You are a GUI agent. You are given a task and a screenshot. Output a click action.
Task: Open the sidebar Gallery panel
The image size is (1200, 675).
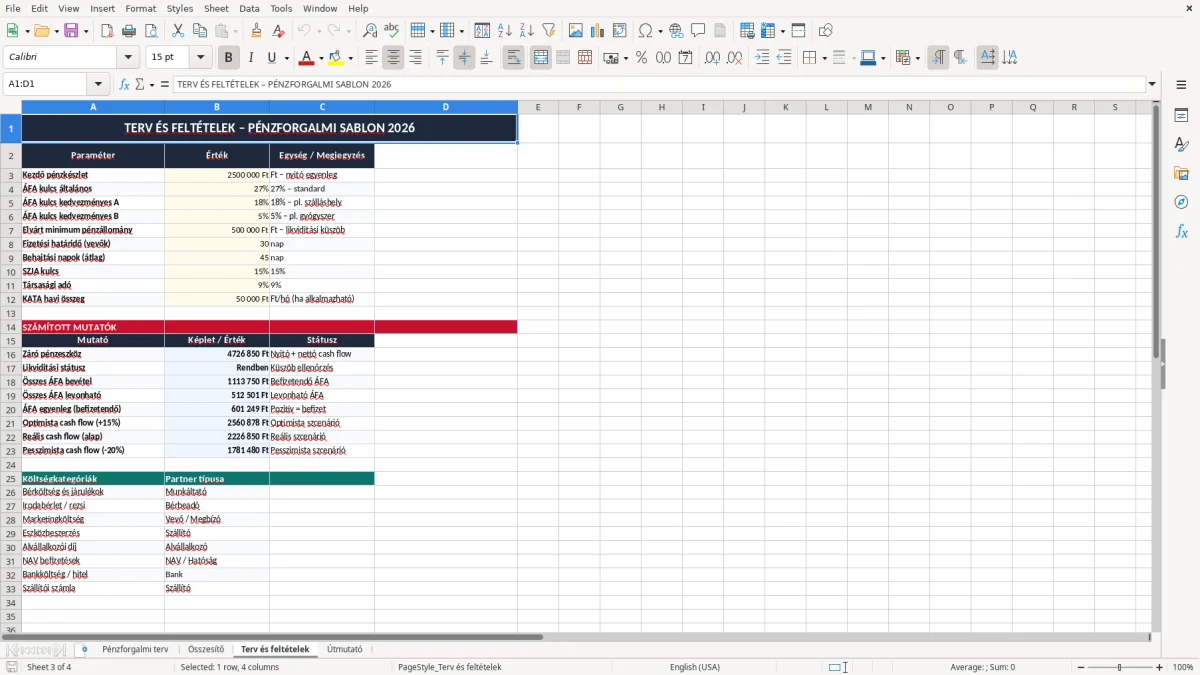coord(1181,174)
